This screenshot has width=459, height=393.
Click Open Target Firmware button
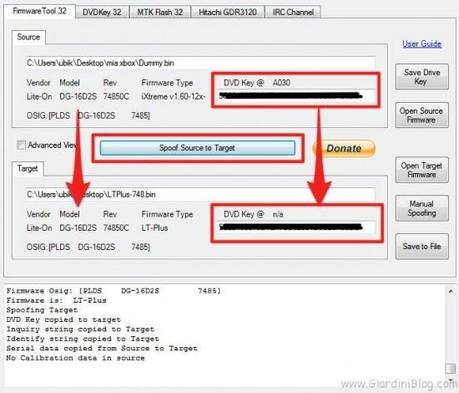[x=422, y=170]
